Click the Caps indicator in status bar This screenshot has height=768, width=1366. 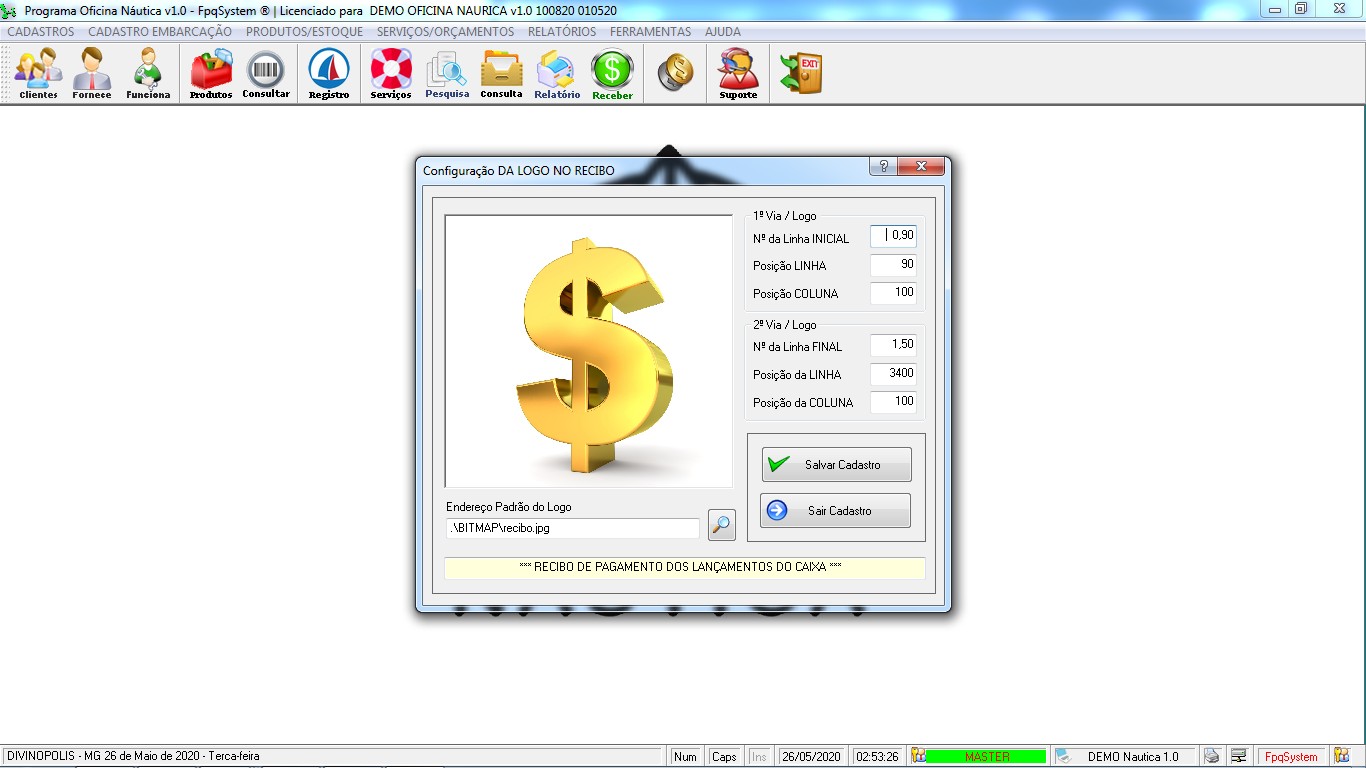[724, 757]
